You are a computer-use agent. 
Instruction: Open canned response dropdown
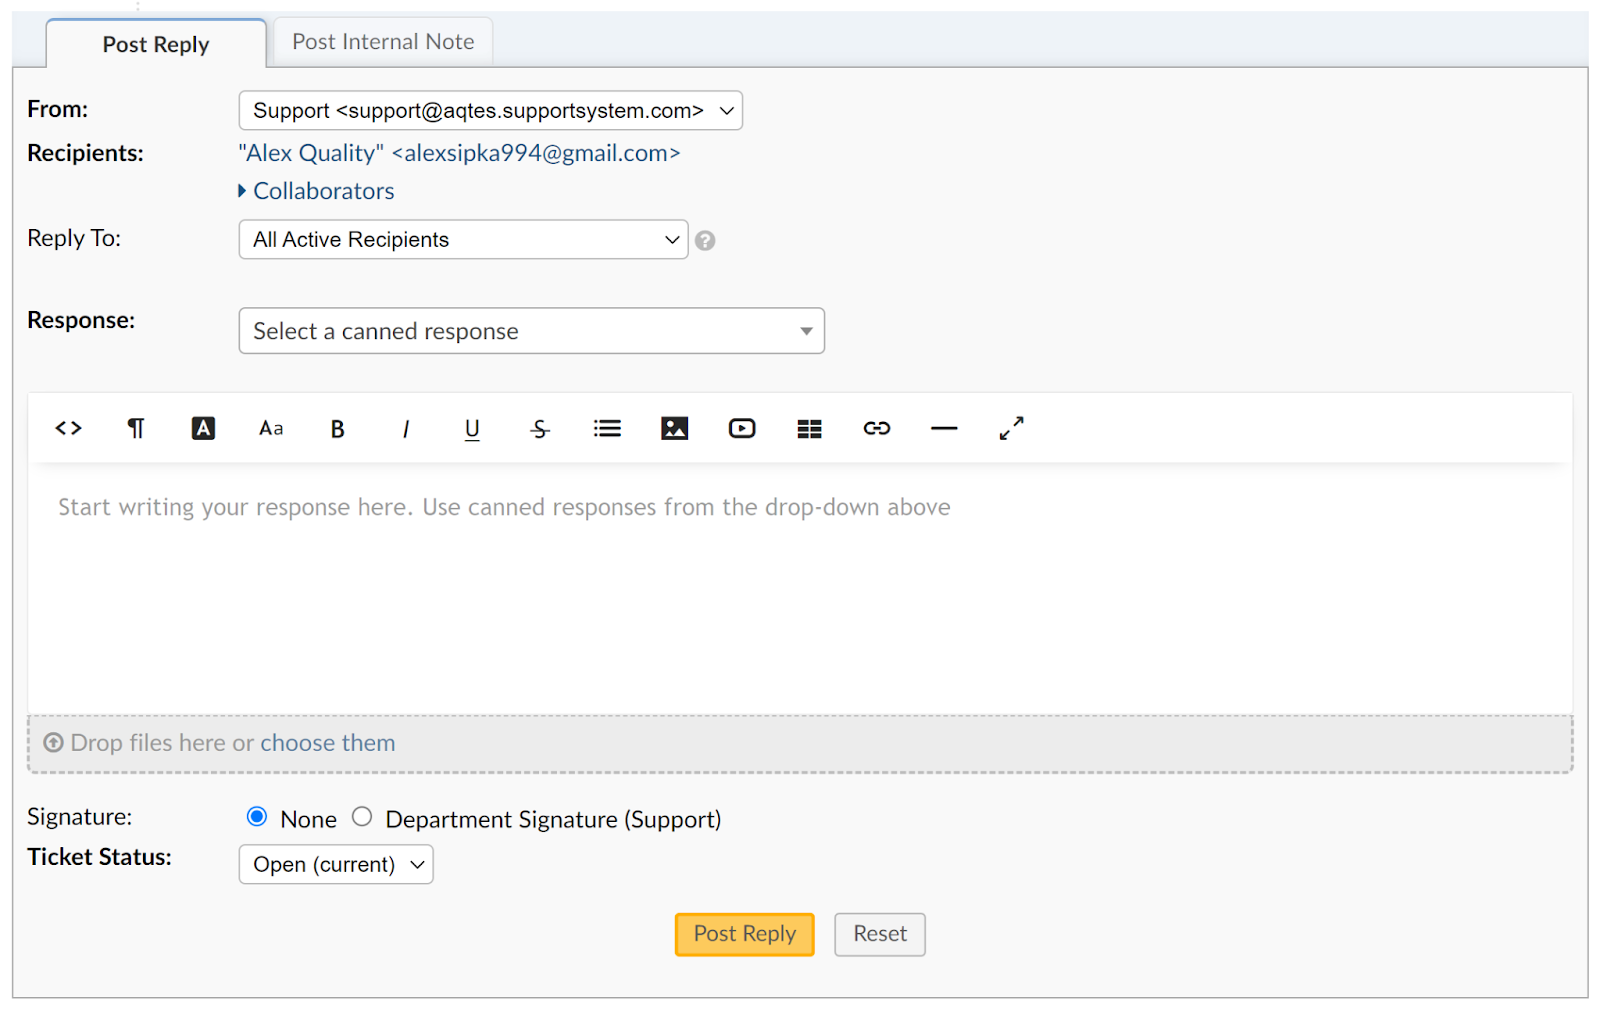[x=531, y=331]
